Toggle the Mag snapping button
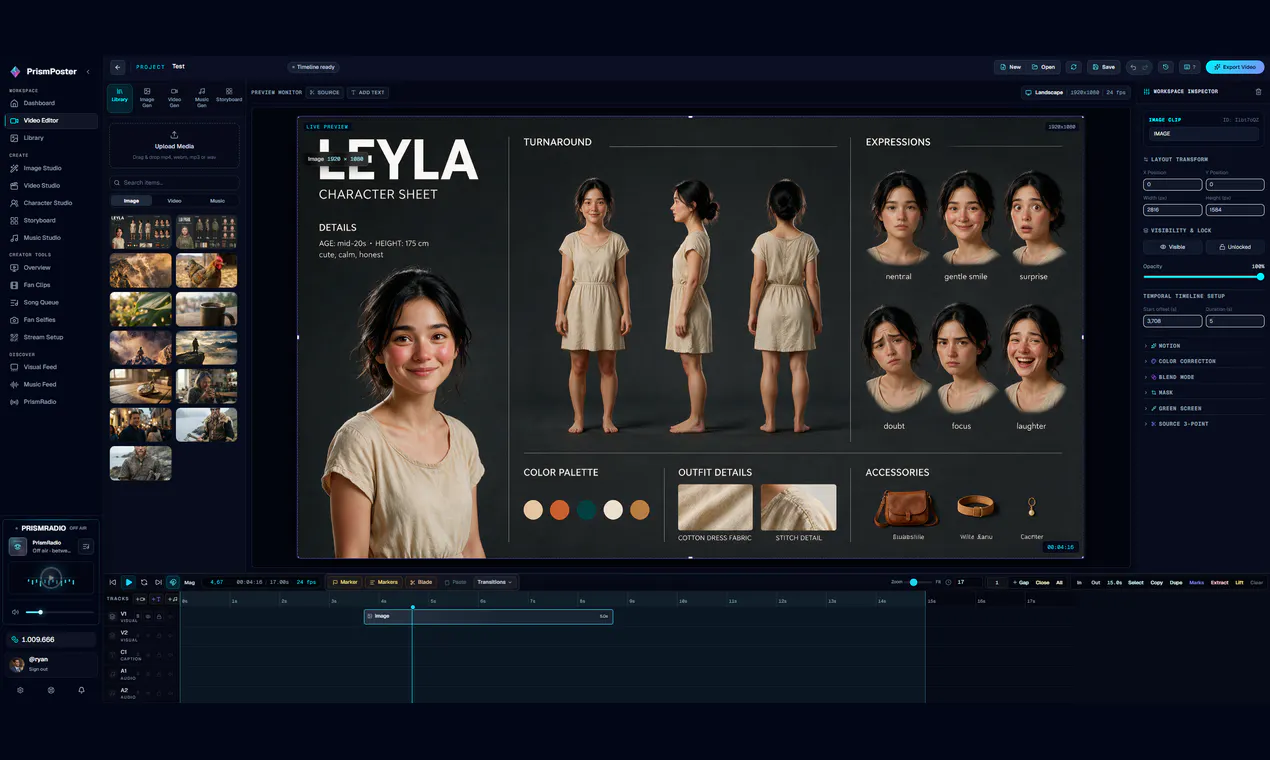This screenshot has height=760, width=1270. coord(189,582)
